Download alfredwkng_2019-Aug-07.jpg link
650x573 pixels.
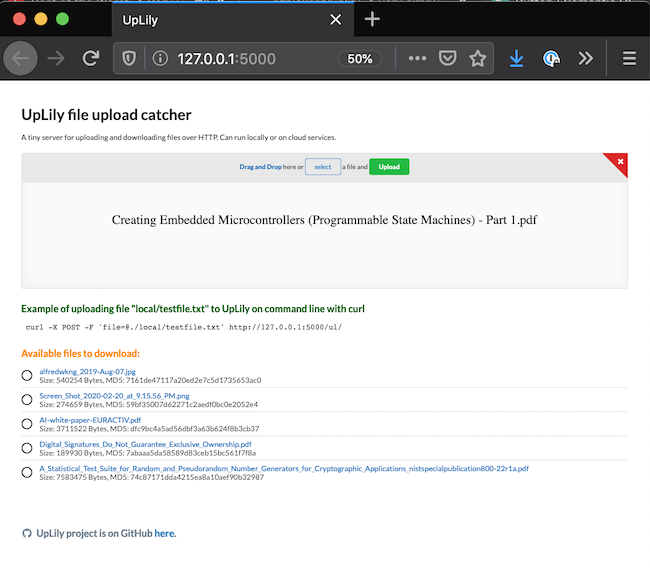(87, 371)
